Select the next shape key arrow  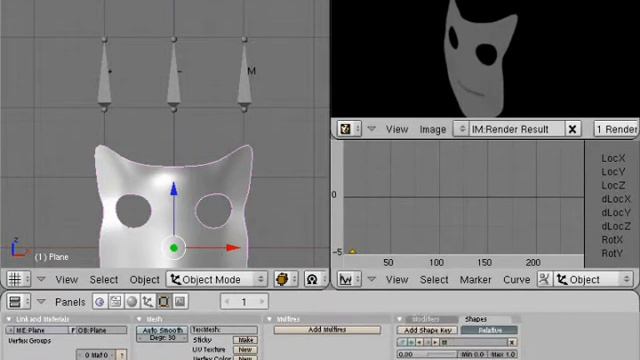(436, 342)
